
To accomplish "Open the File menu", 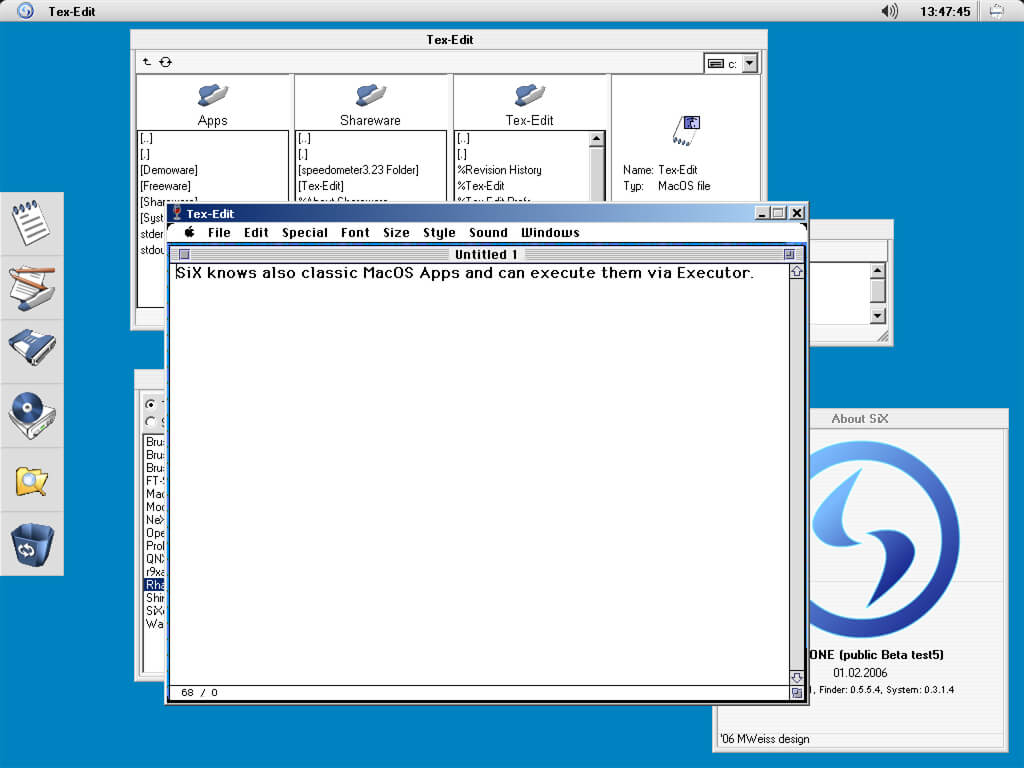I will pos(219,232).
